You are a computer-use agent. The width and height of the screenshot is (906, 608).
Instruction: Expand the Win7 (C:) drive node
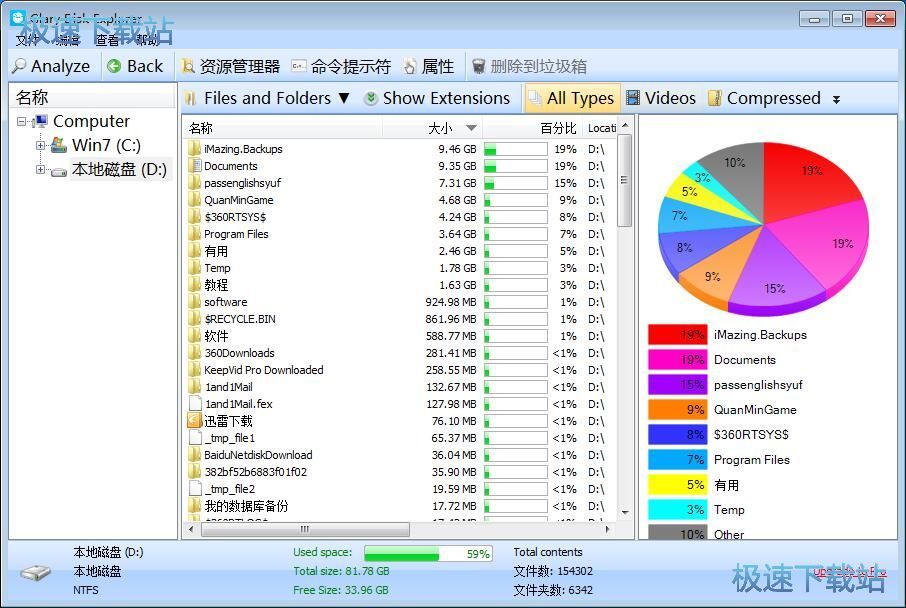[40, 145]
